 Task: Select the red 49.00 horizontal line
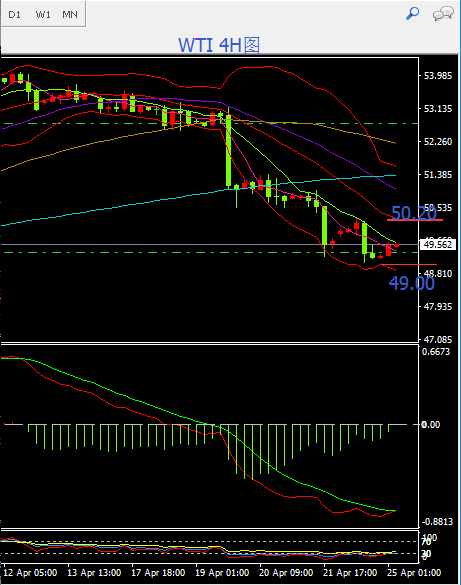408,265
